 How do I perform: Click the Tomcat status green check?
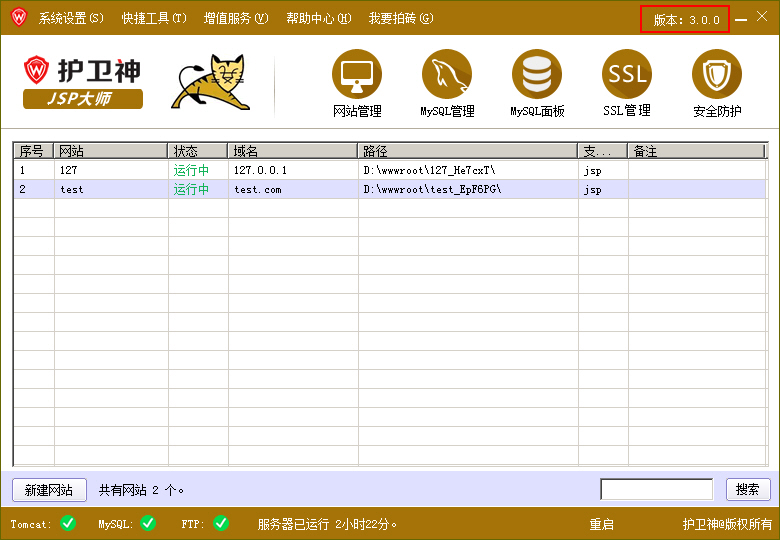68,523
